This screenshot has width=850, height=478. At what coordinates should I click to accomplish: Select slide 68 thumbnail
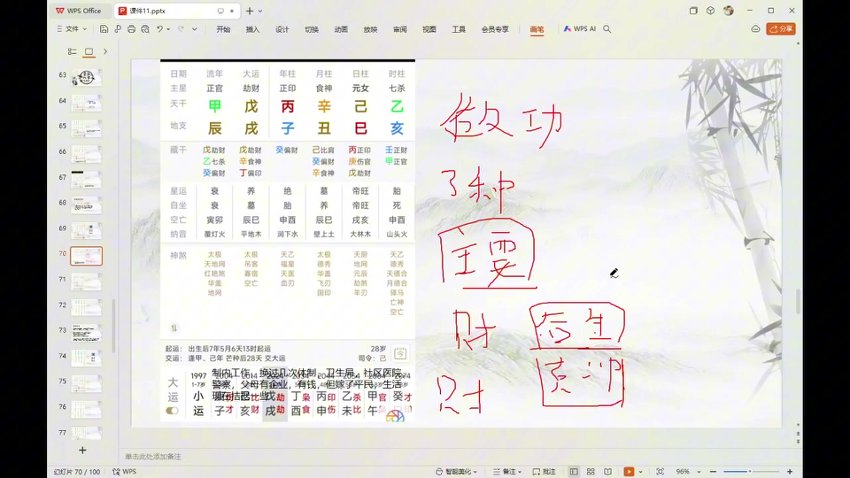pos(86,205)
